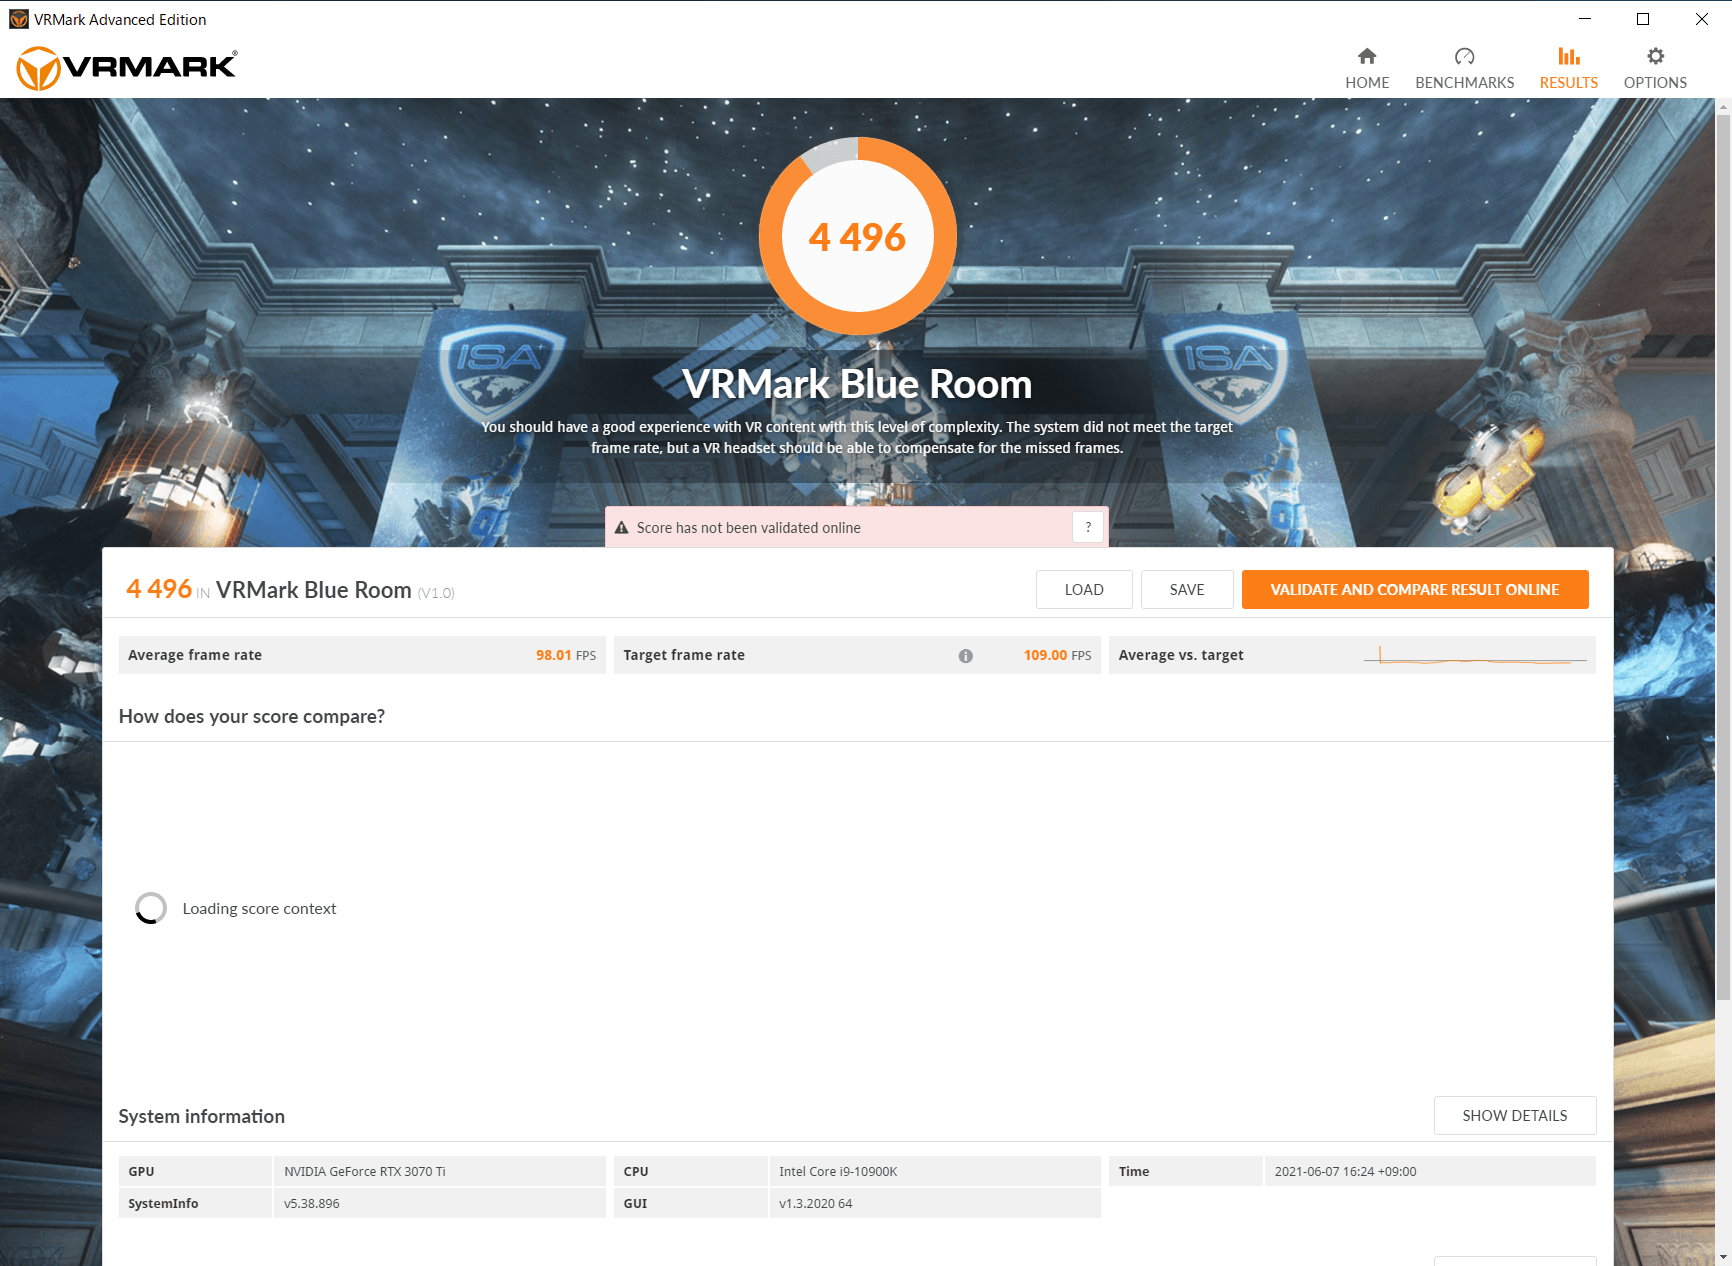This screenshot has height=1266, width=1732.
Task: Switch to the Benchmarks tab
Action: click(1464, 68)
